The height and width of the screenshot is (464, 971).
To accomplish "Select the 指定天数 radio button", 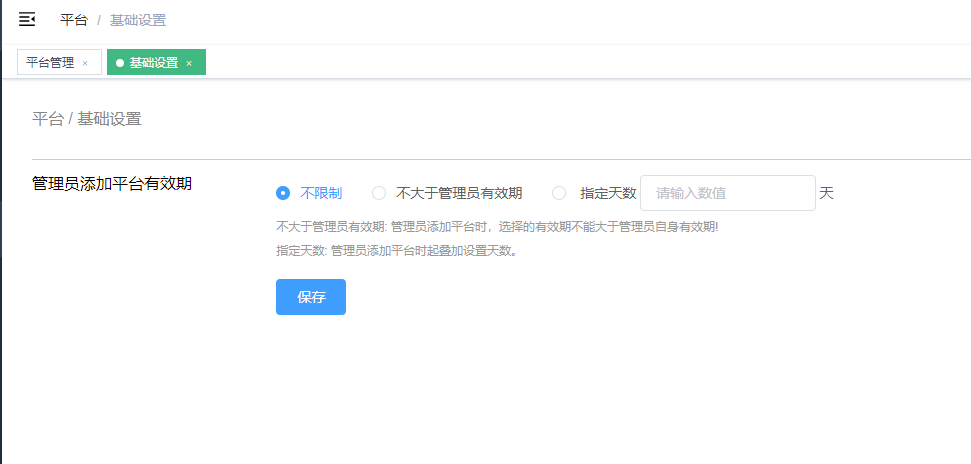I will point(559,193).
